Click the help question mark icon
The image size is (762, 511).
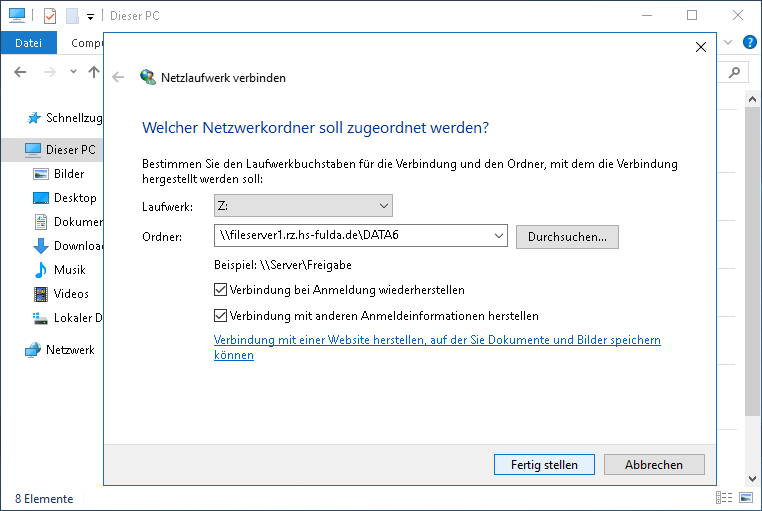pyautogui.click(x=750, y=42)
